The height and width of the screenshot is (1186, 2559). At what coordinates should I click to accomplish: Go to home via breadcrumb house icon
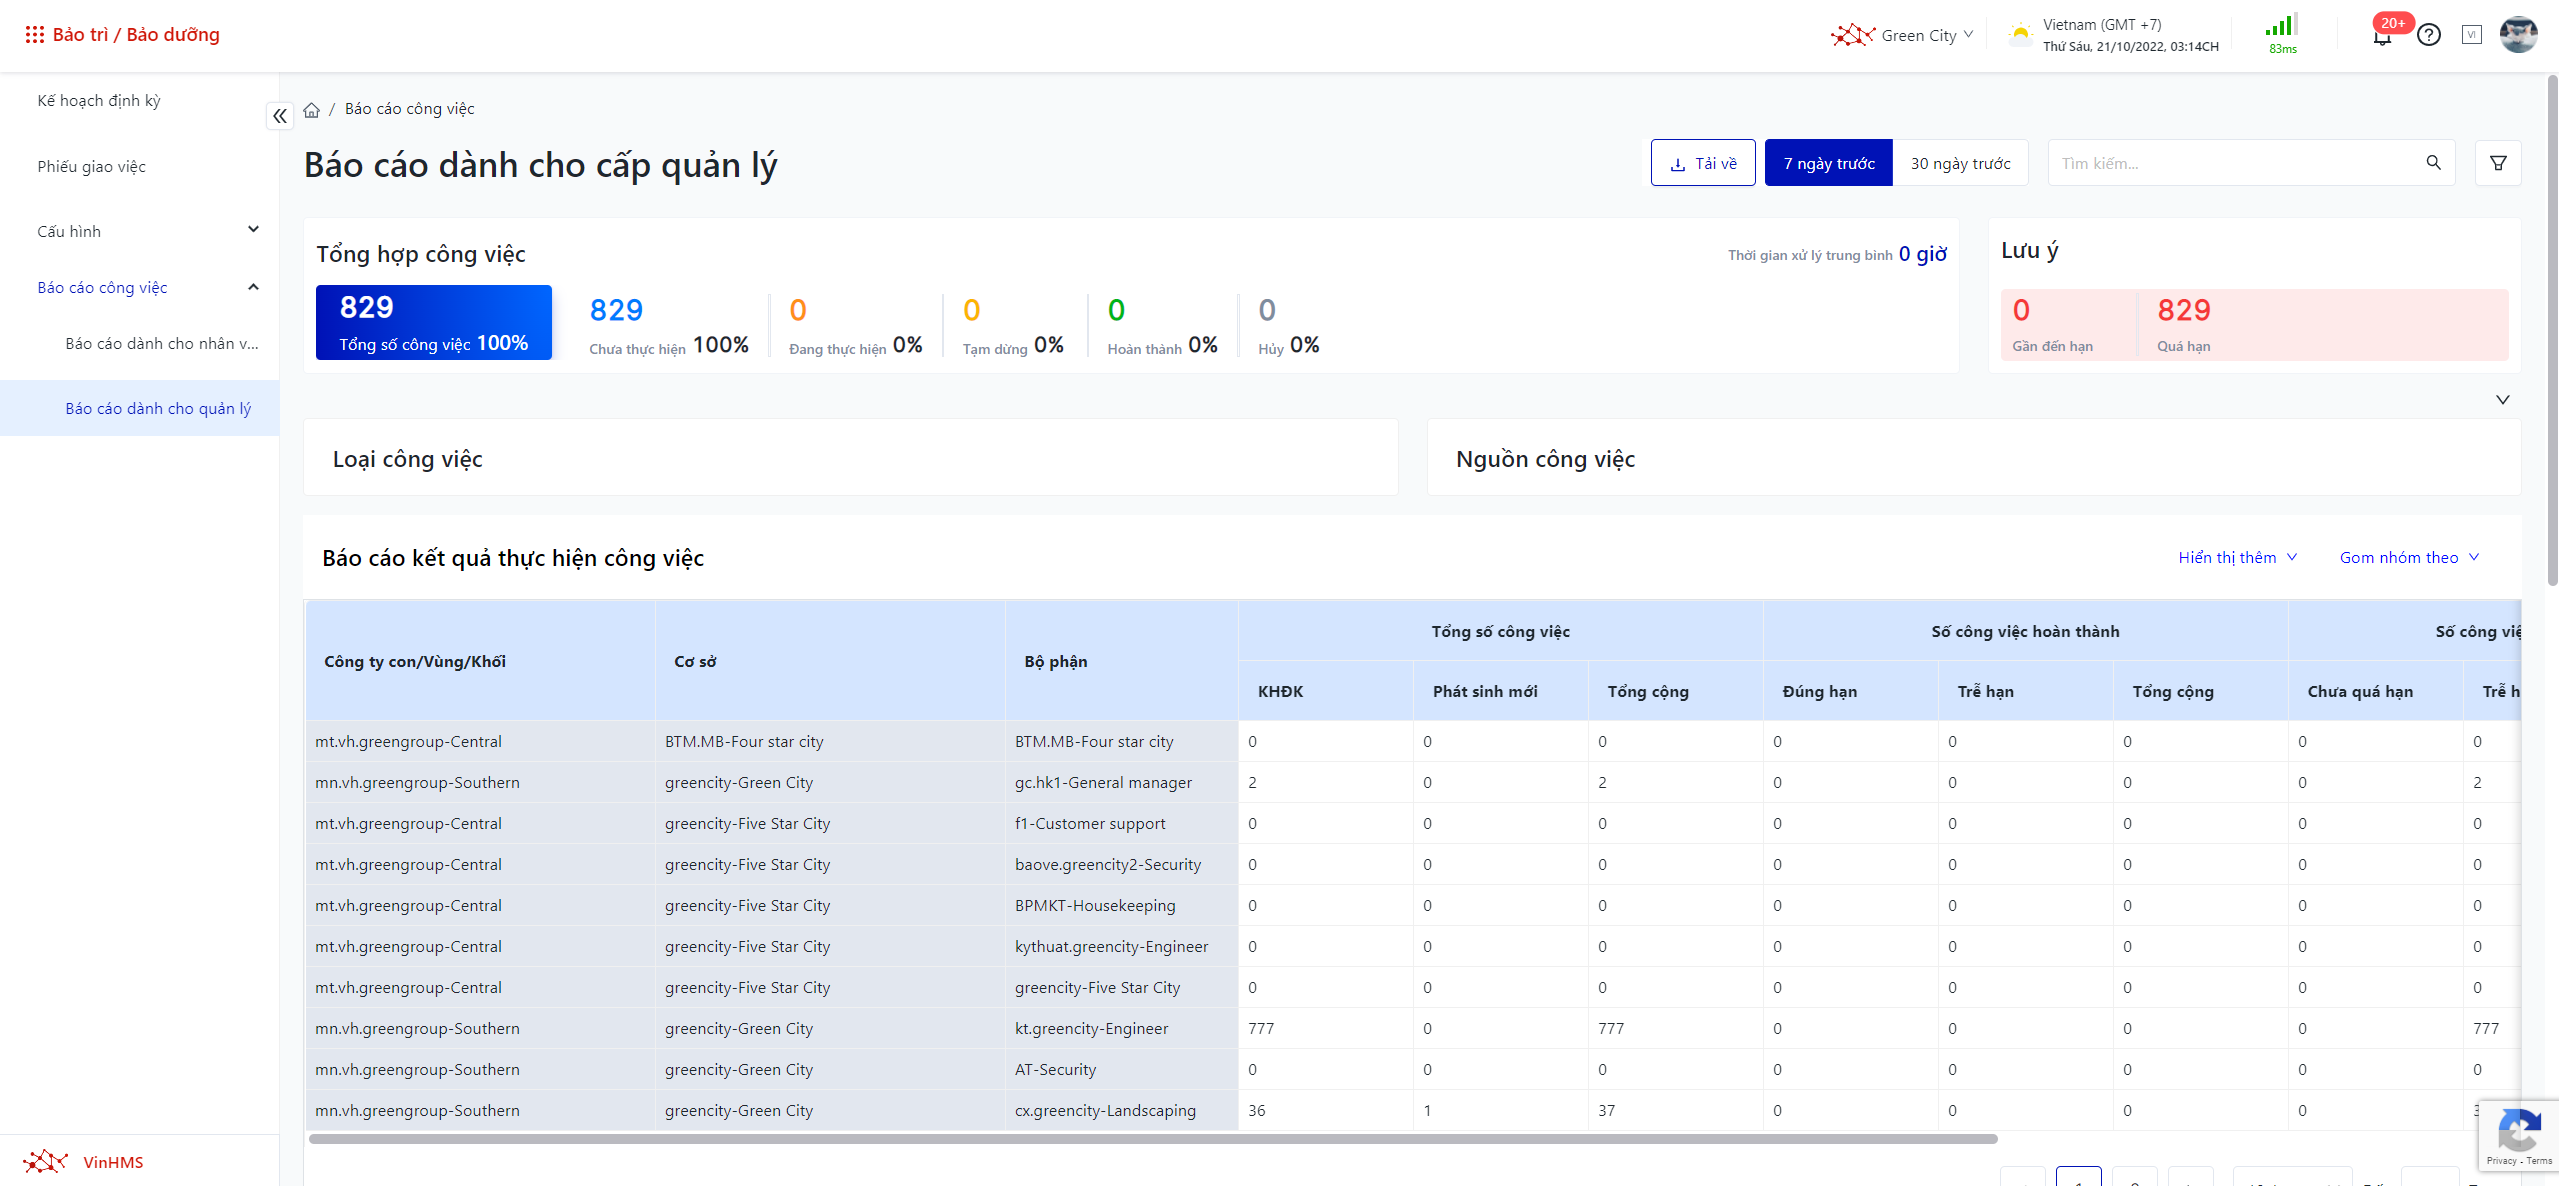tap(312, 110)
